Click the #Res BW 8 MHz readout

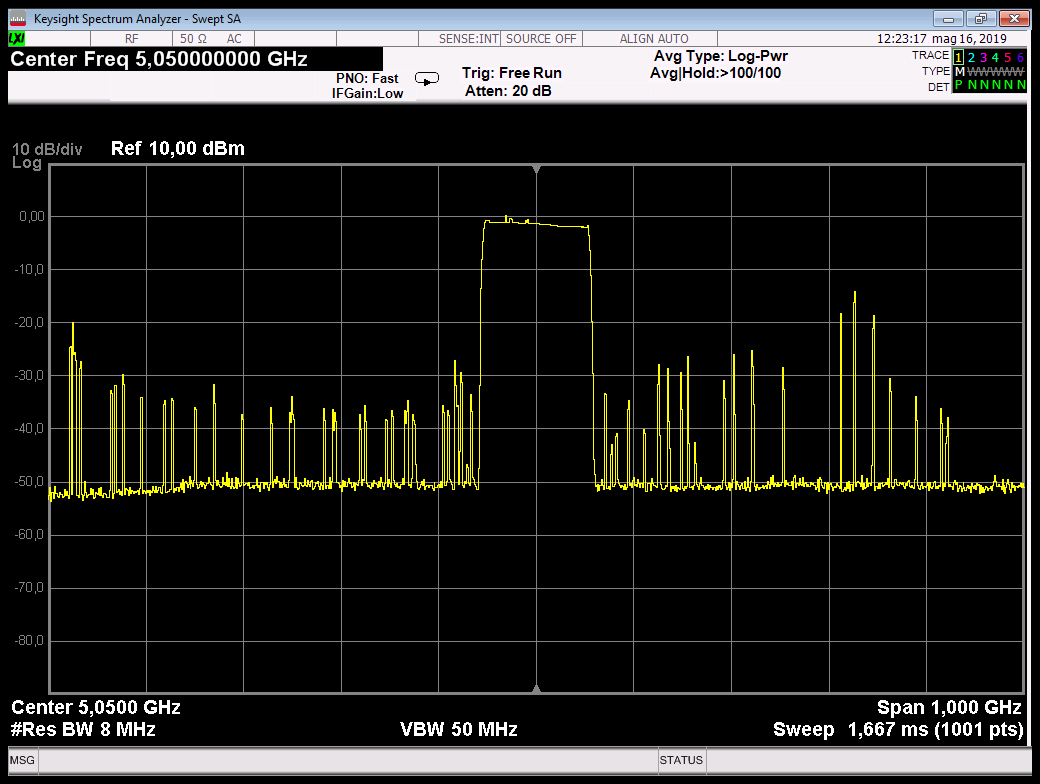point(83,730)
